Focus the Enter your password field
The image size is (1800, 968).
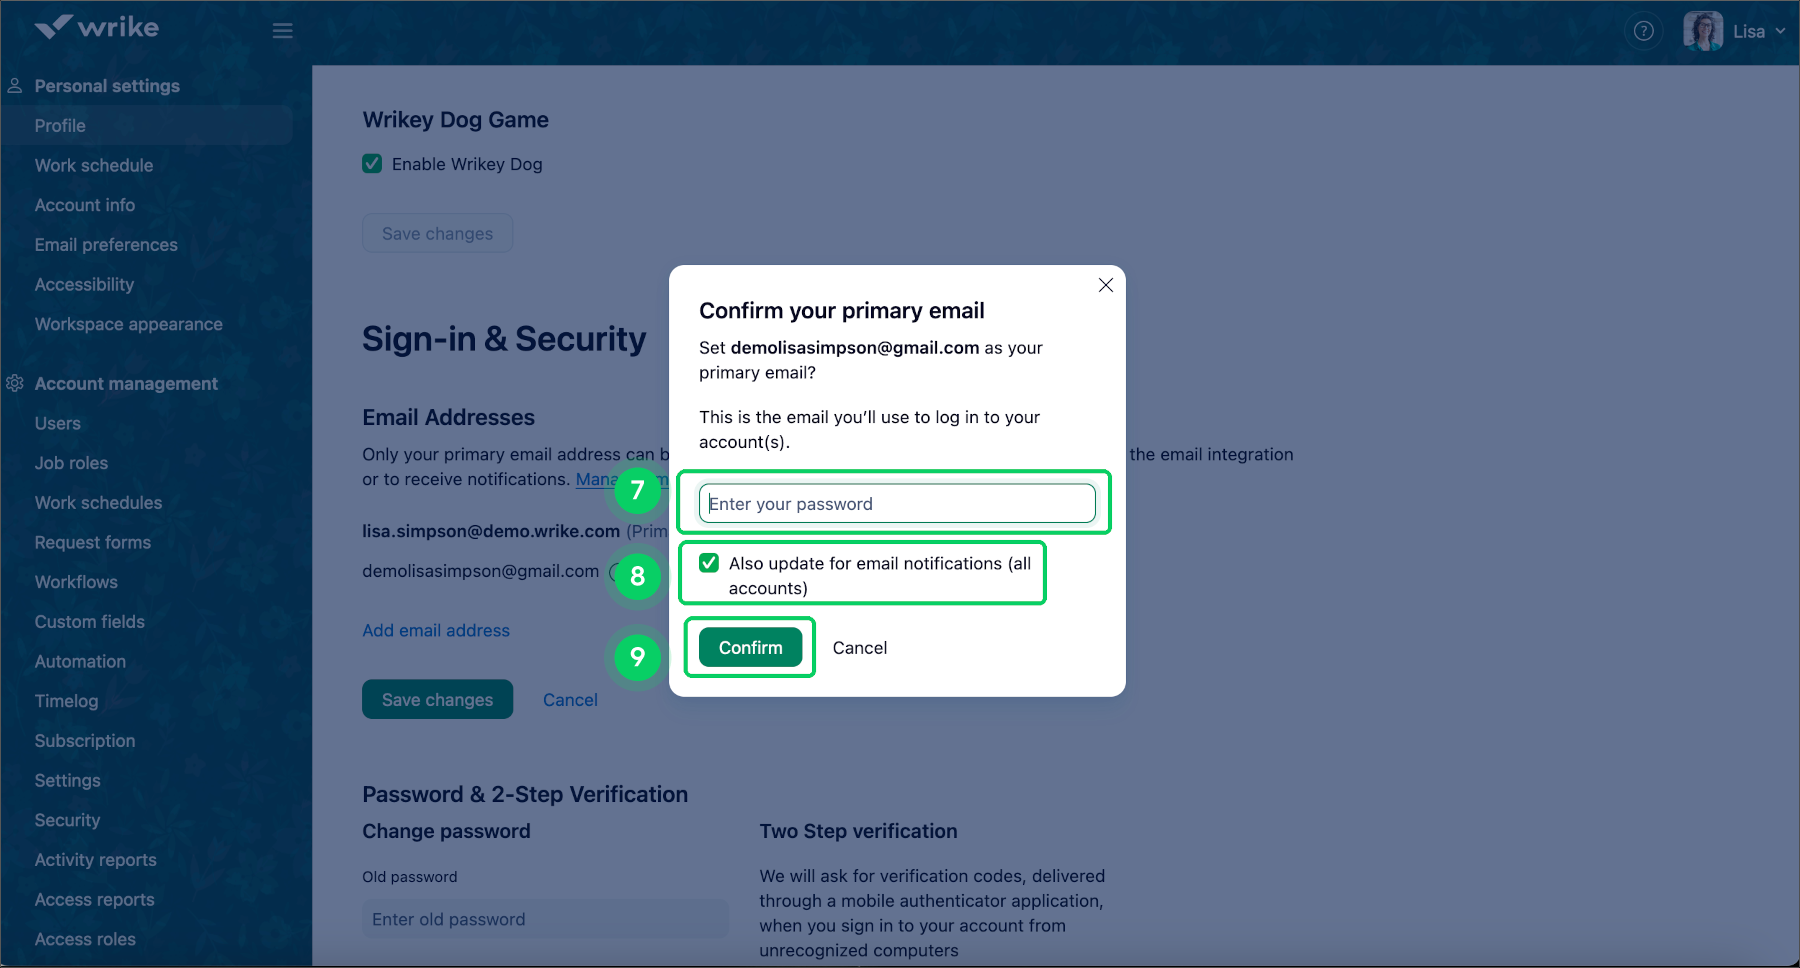[x=897, y=503]
